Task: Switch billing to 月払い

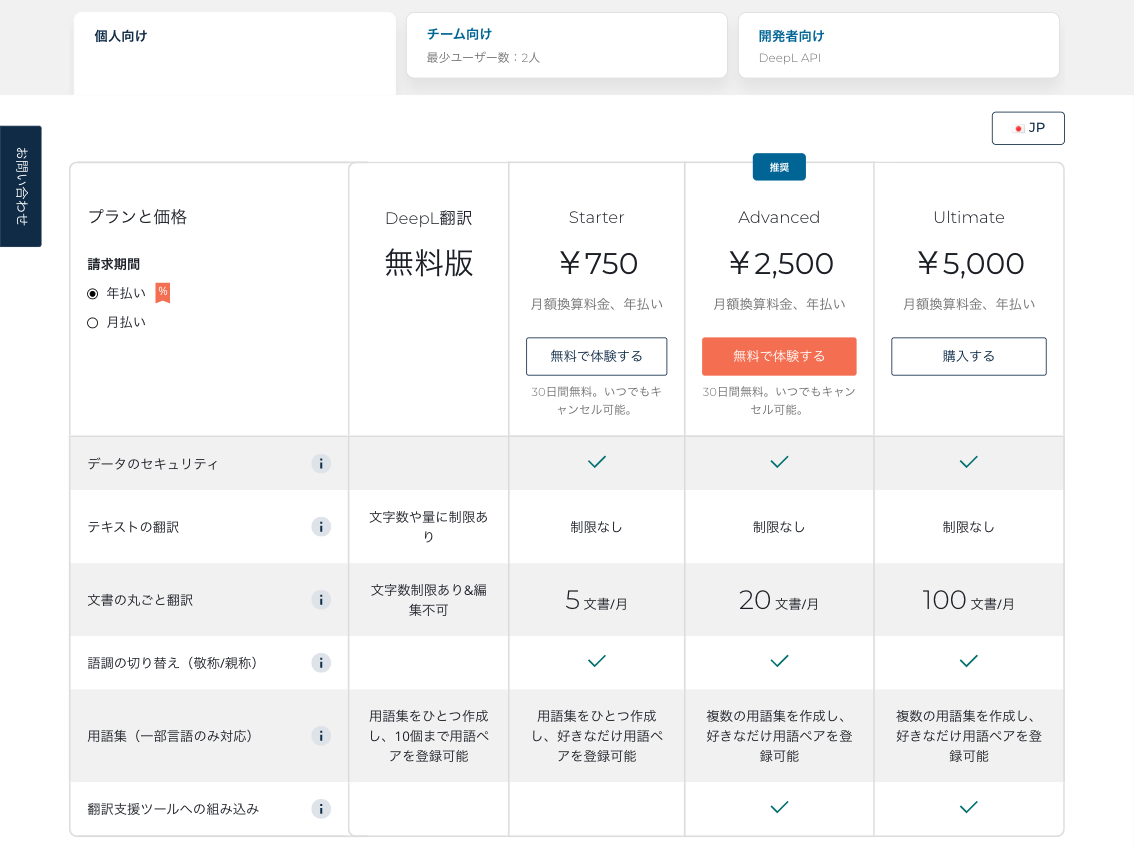Action: pos(91,322)
